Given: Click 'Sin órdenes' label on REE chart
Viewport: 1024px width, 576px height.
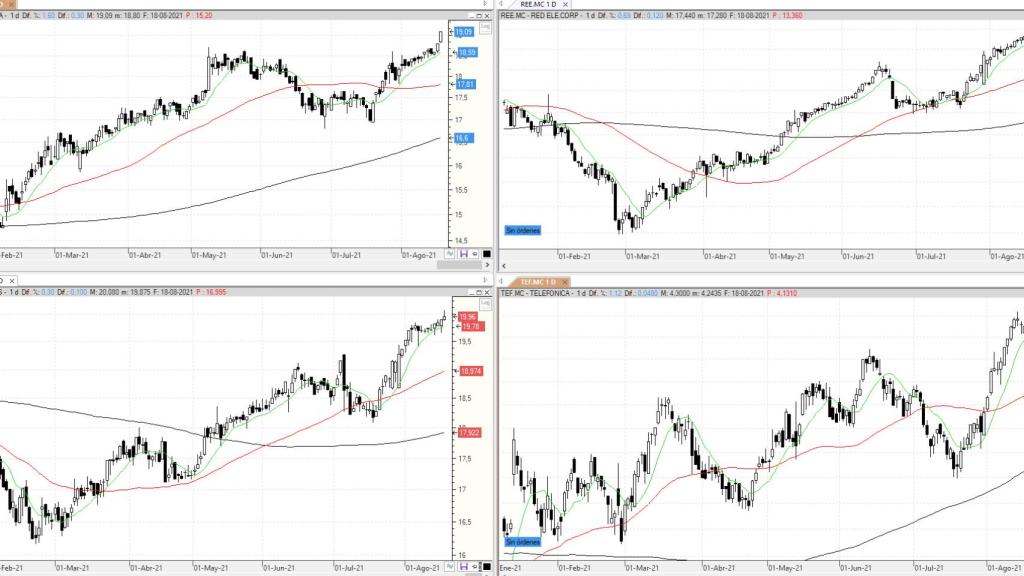Looking at the screenshot, I should tap(523, 230).
